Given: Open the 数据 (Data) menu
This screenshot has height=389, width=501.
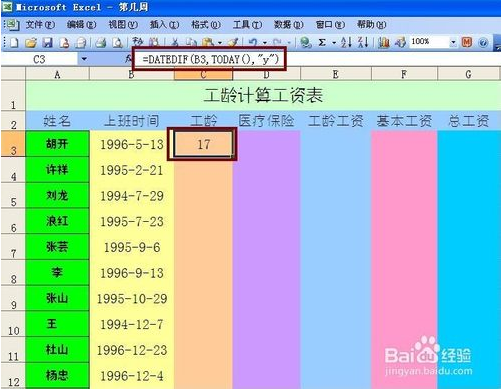Looking at the screenshot, I should [289, 25].
